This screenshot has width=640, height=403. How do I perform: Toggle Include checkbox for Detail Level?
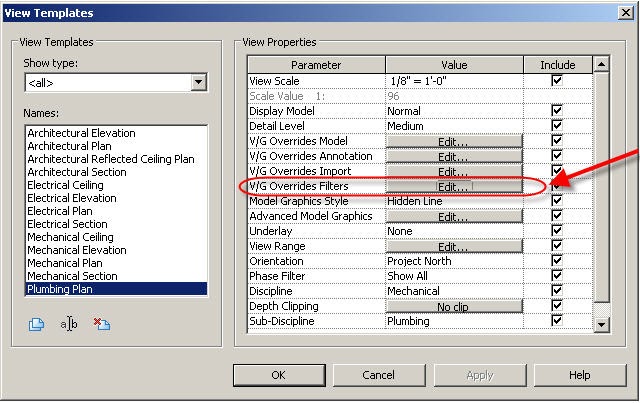tap(557, 125)
